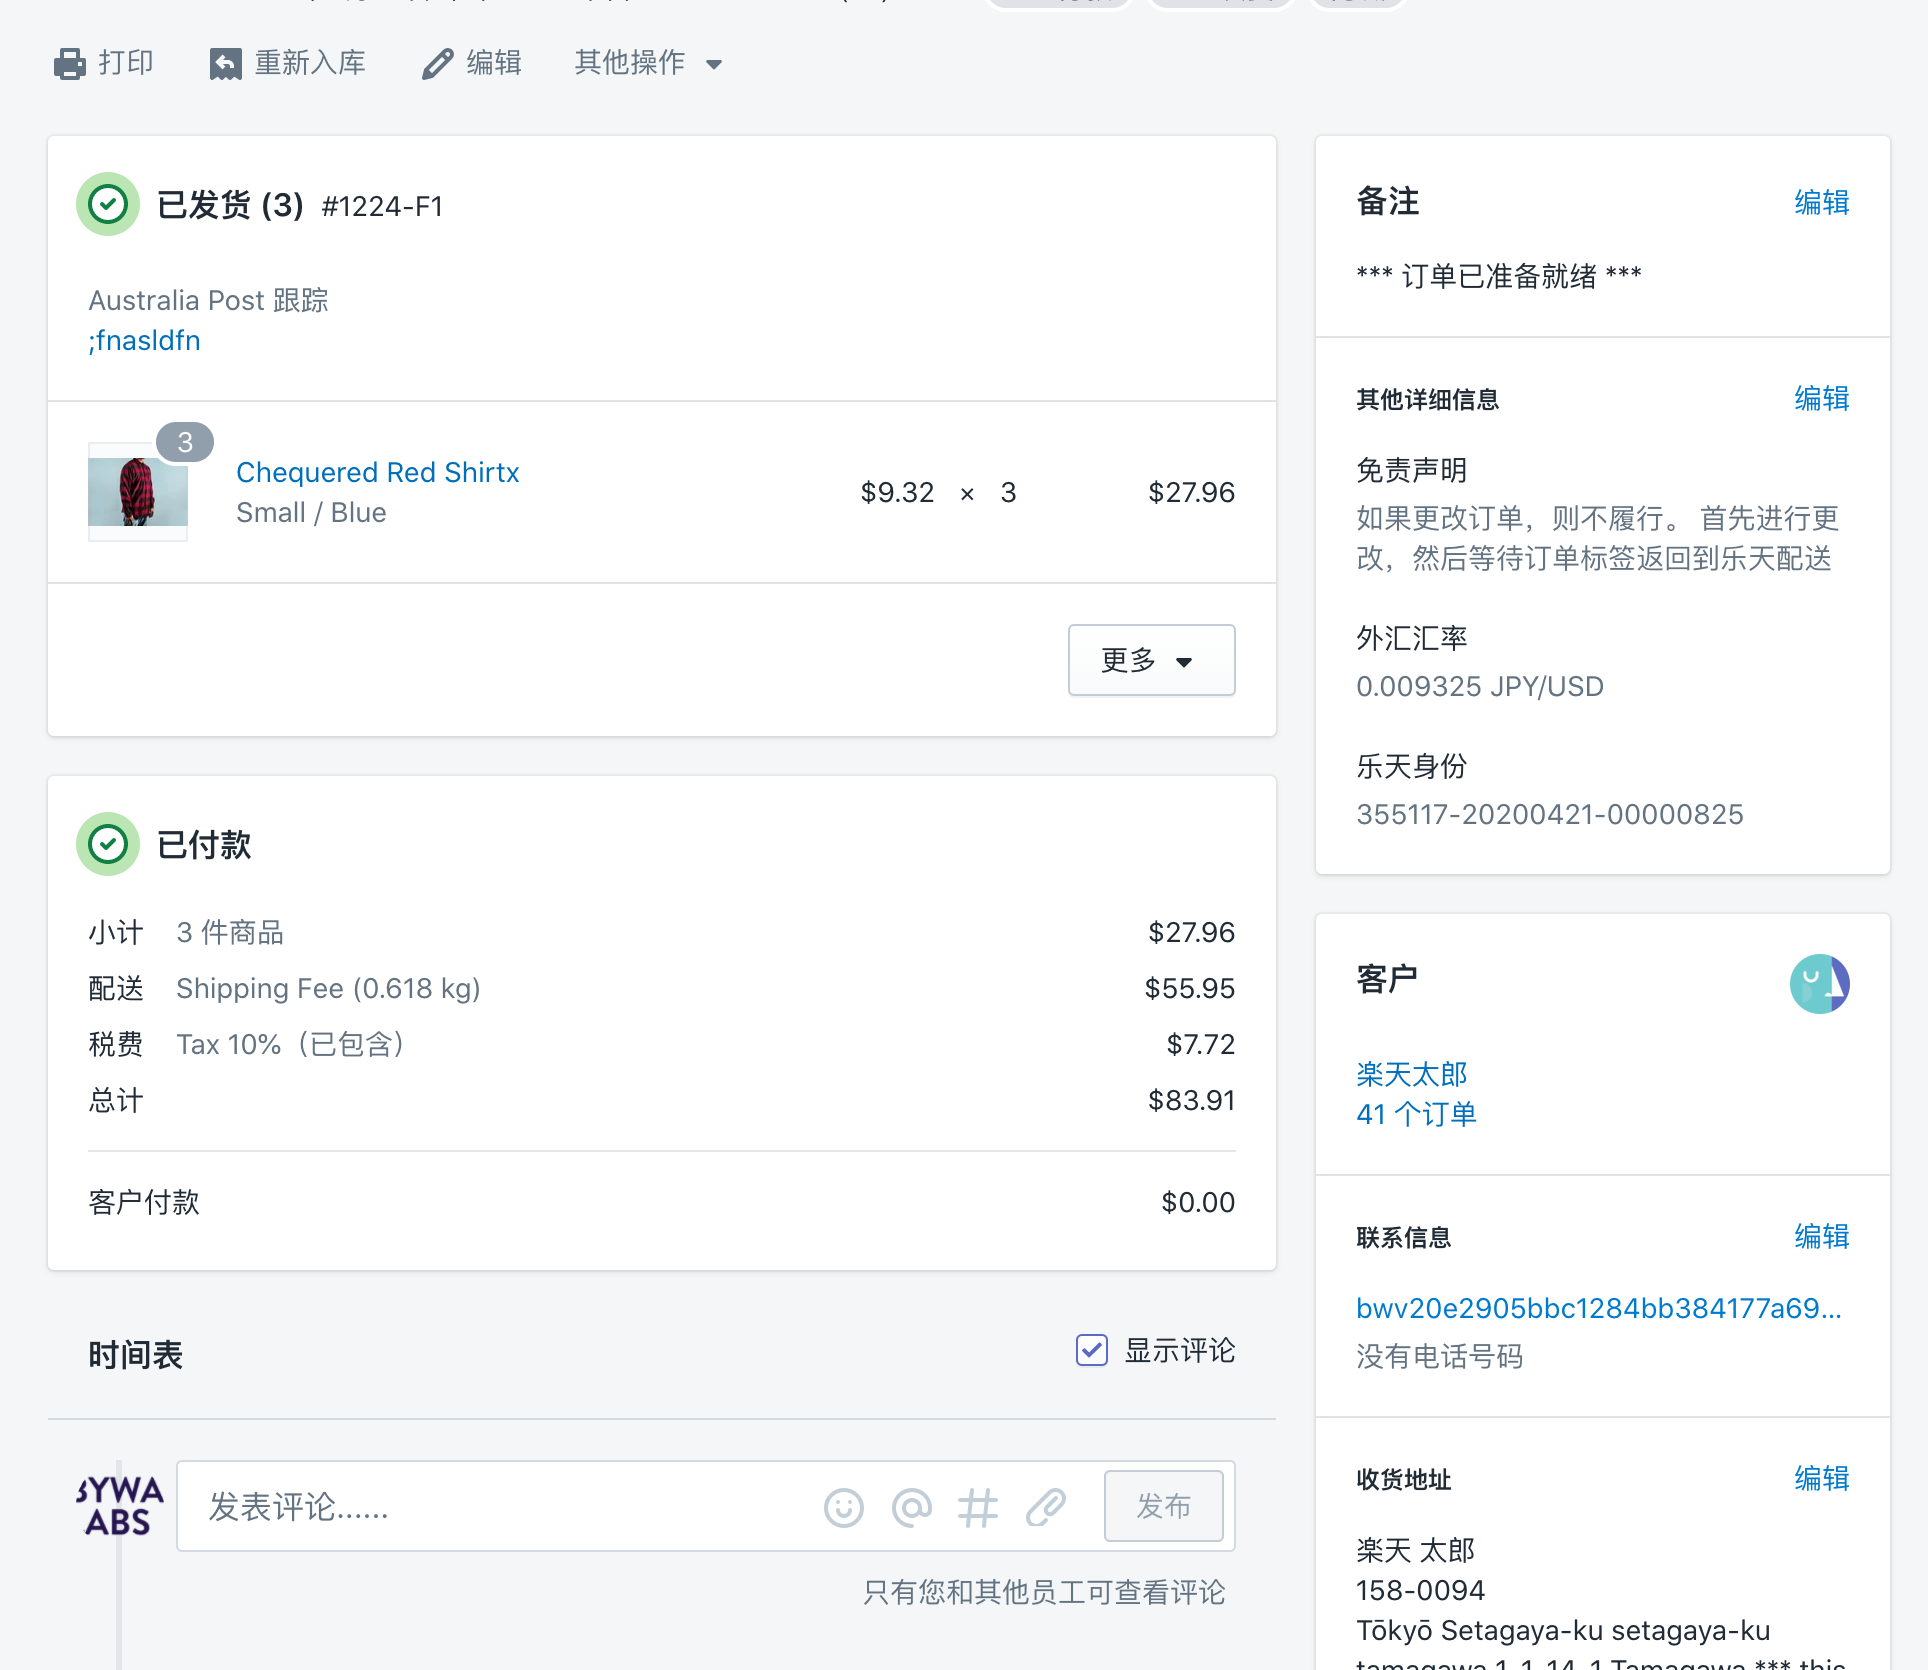Click the restock (重新入库) icon
This screenshot has width=1928, height=1670.
[x=226, y=63]
